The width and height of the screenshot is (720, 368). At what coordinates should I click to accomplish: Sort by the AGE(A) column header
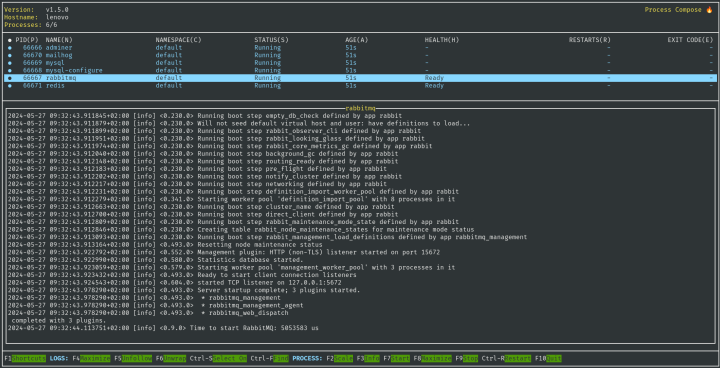pos(357,40)
